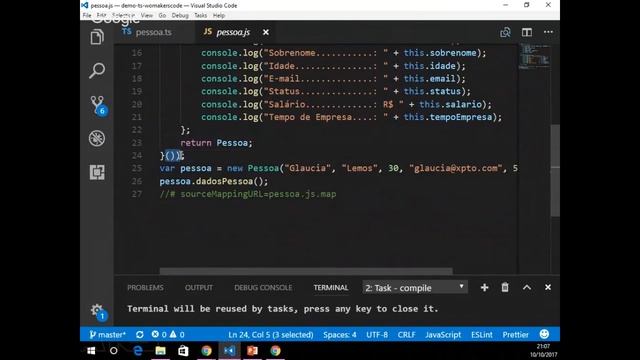Click the open changes icon in editor toolbar
640x360 pixels.
[x=505, y=32]
